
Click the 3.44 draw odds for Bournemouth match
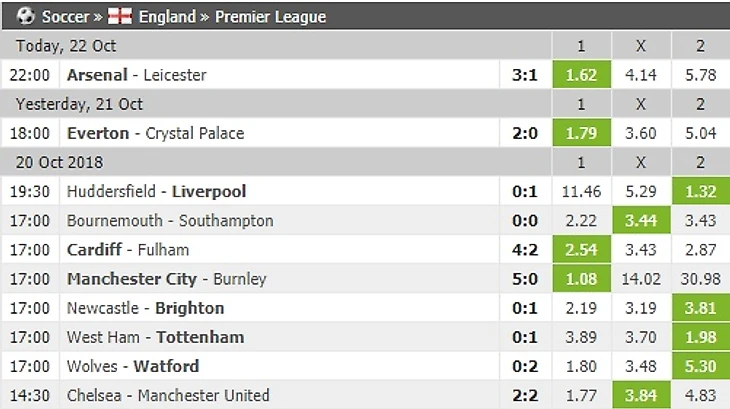tap(640, 220)
